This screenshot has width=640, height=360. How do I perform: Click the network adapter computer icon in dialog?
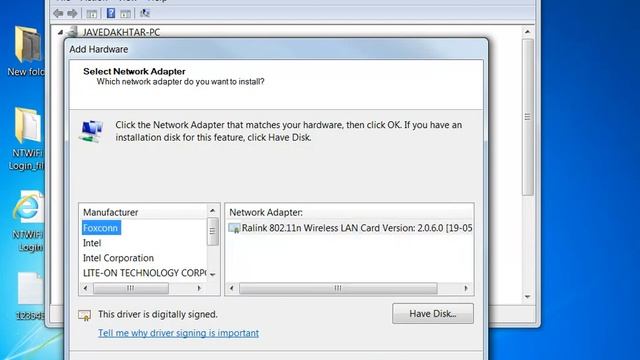click(91, 131)
